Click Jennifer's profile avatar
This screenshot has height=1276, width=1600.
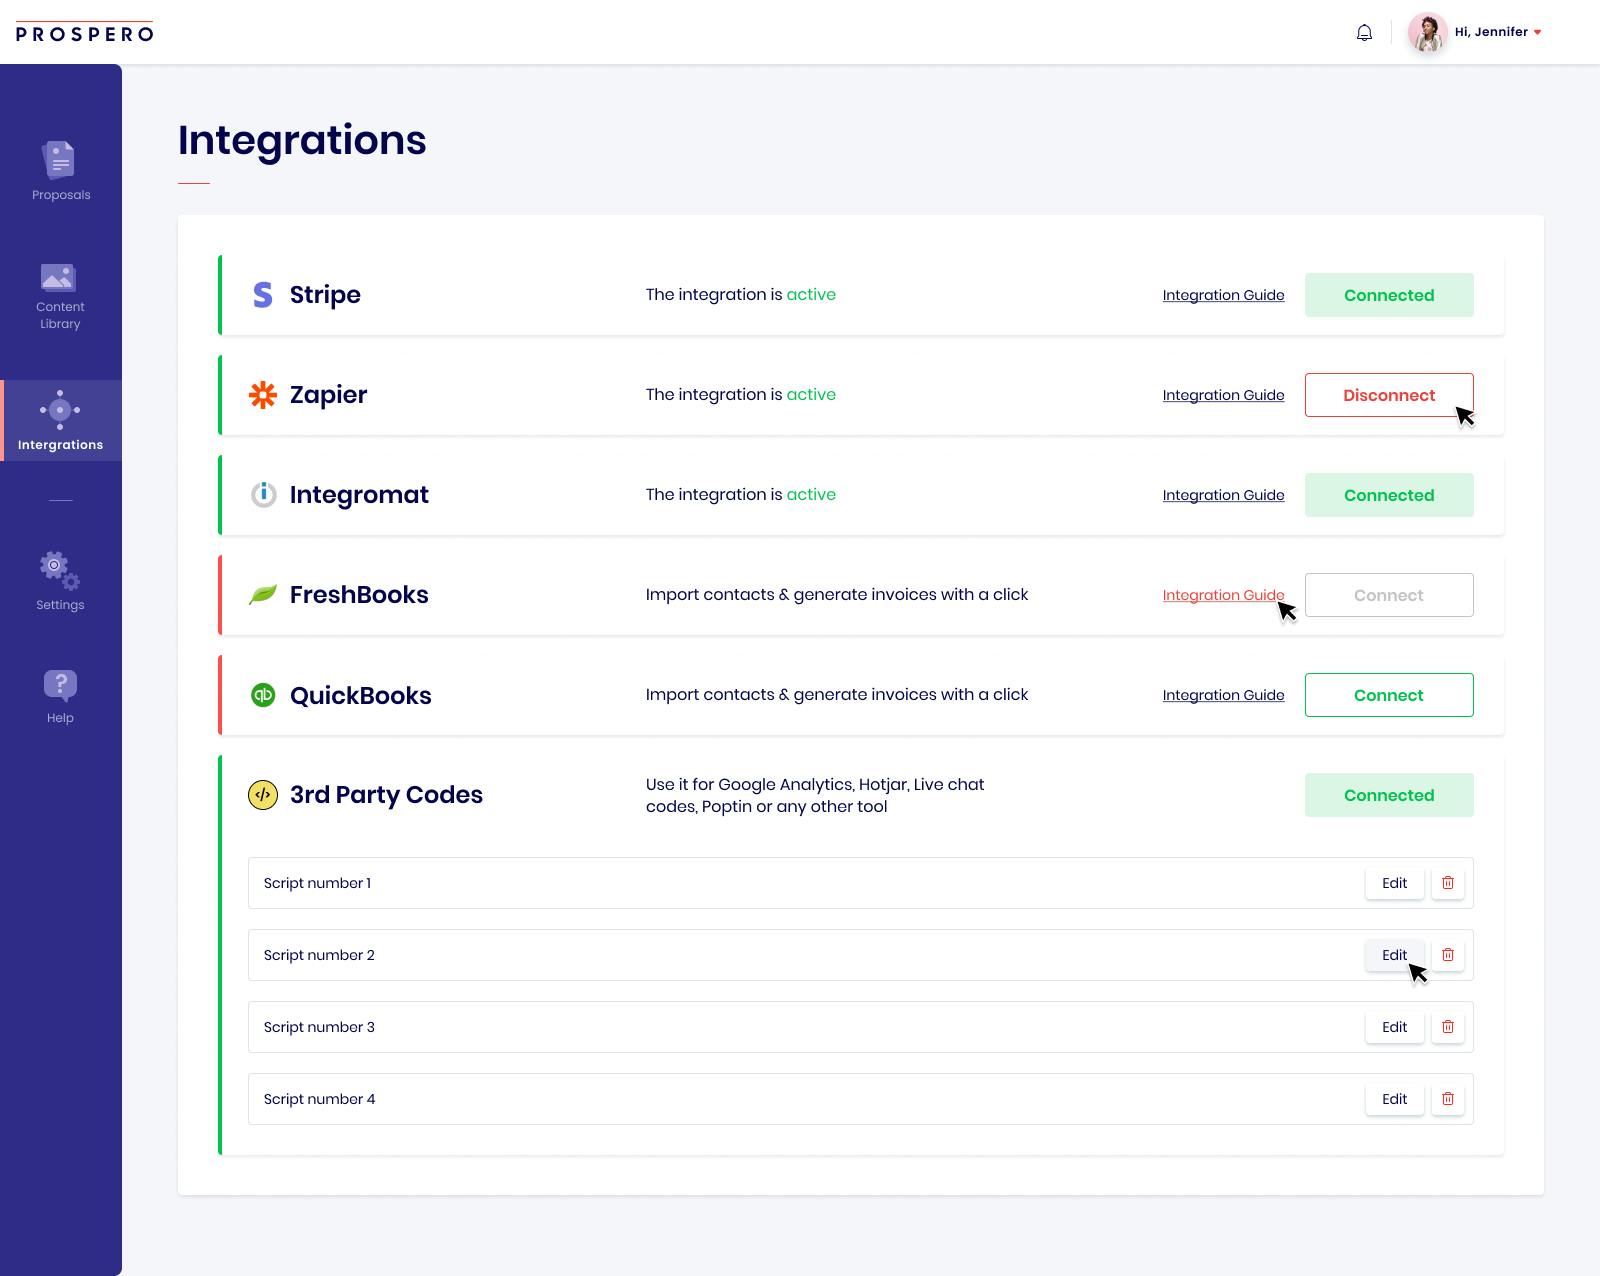click(1427, 33)
